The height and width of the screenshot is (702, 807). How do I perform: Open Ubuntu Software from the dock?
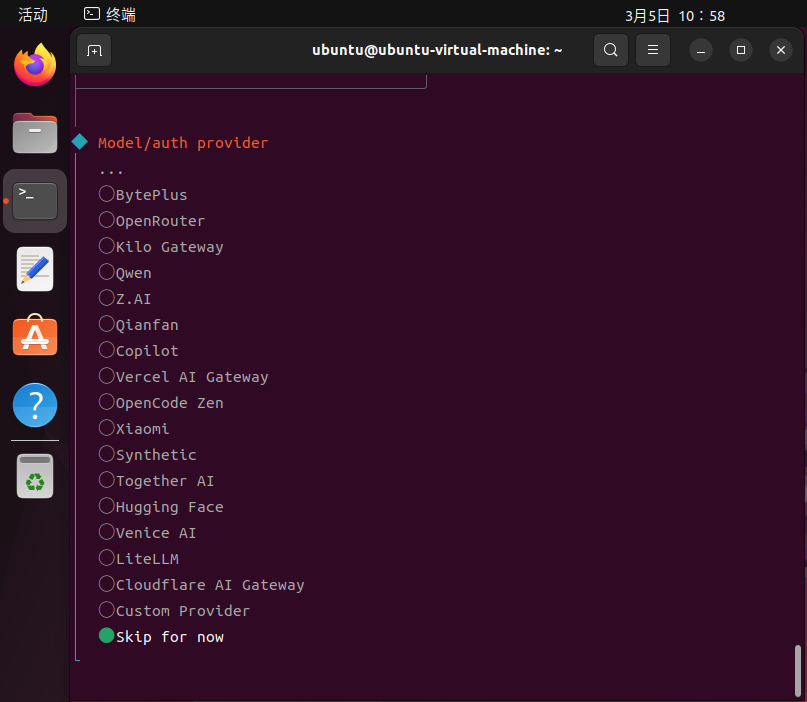[35, 336]
